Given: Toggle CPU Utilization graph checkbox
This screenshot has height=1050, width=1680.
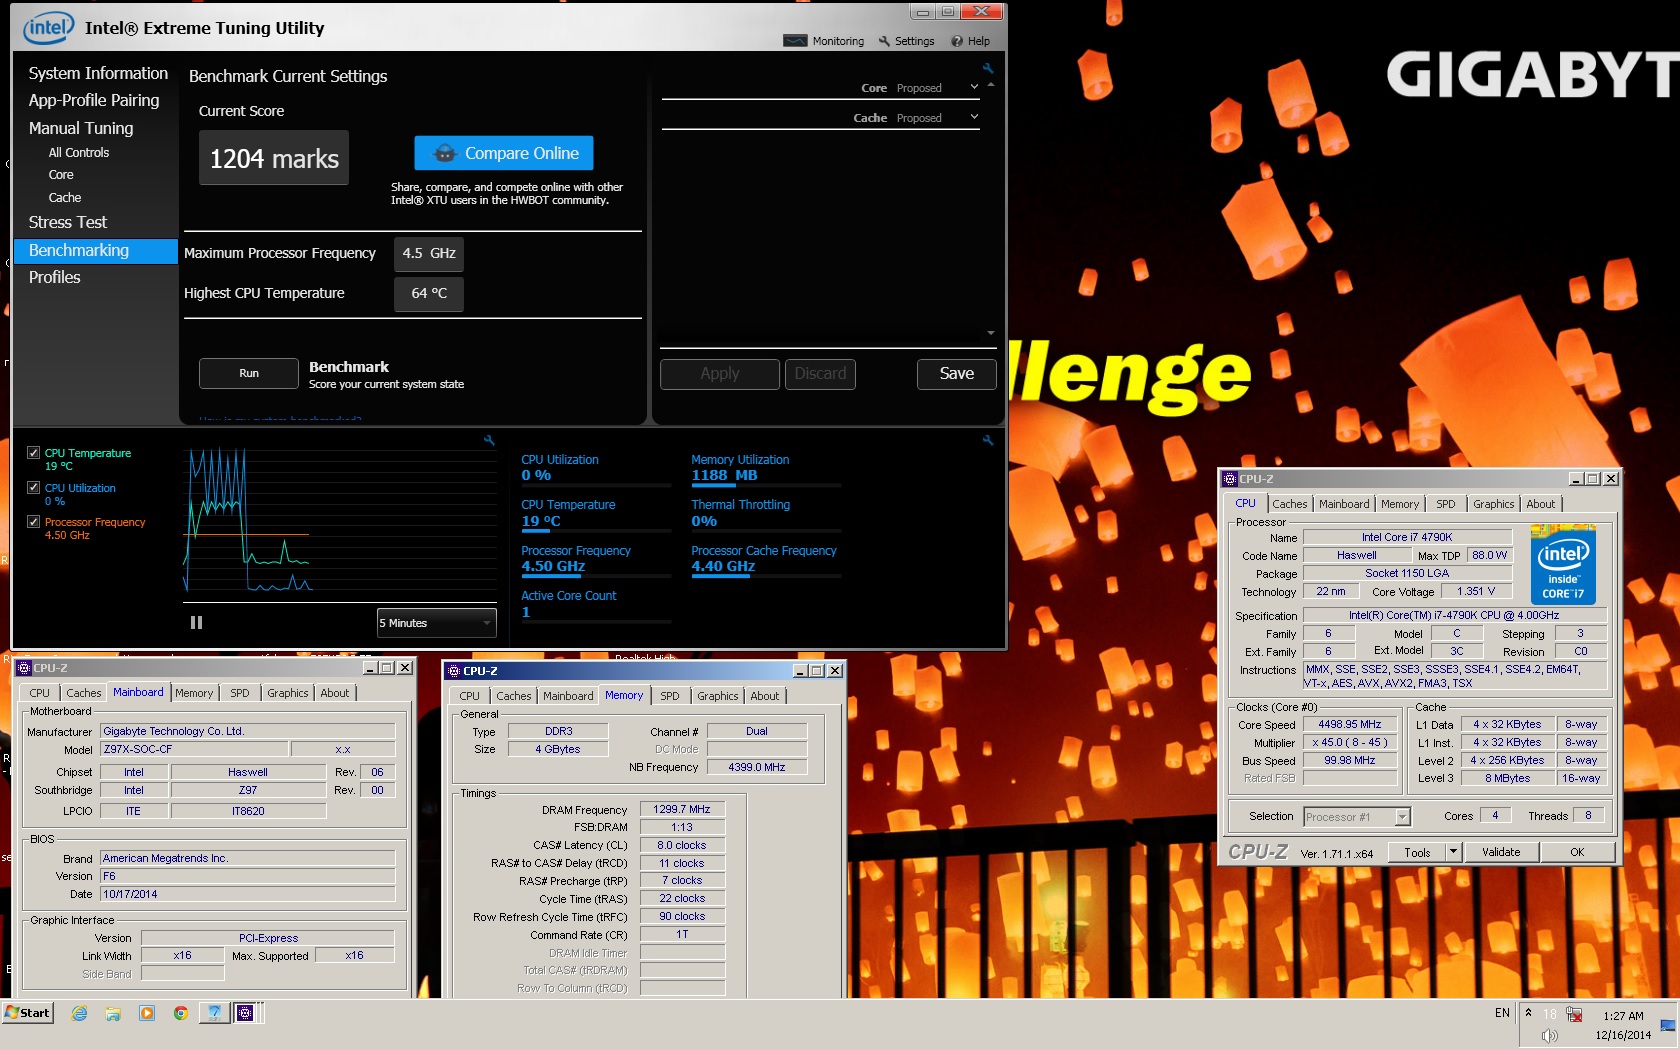Looking at the screenshot, I should pyautogui.click(x=33, y=488).
